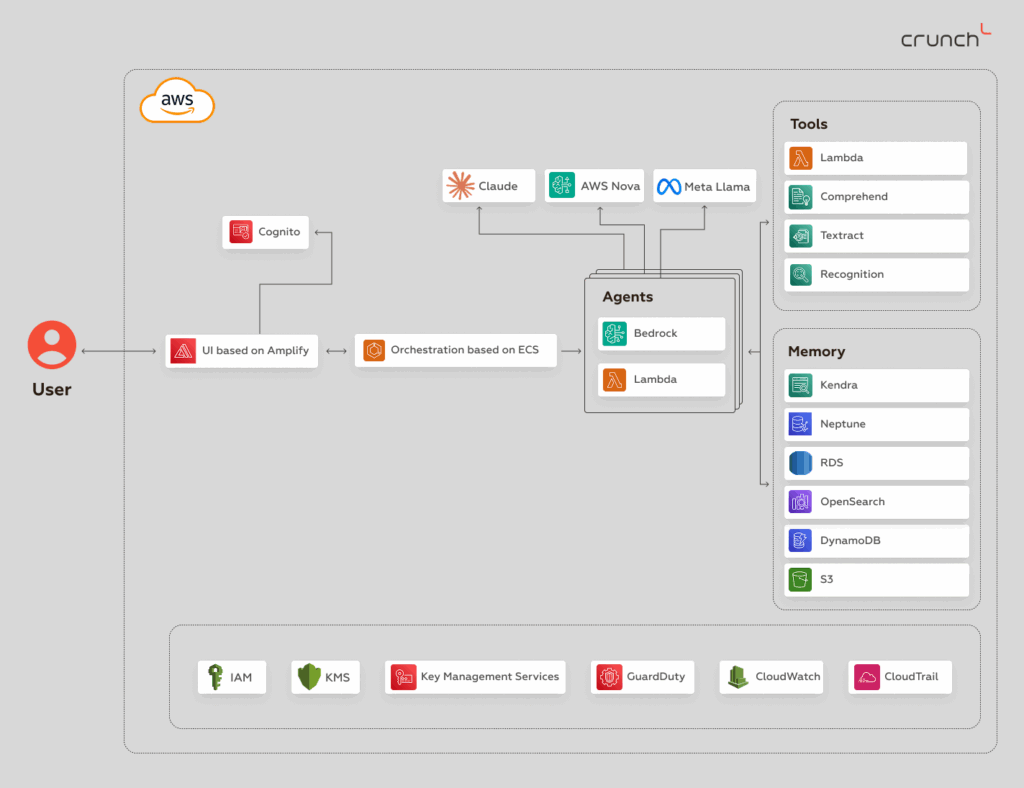This screenshot has width=1024, height=788.
Task: Click the CloudWatch icon
Action: (x=738, y=677)
